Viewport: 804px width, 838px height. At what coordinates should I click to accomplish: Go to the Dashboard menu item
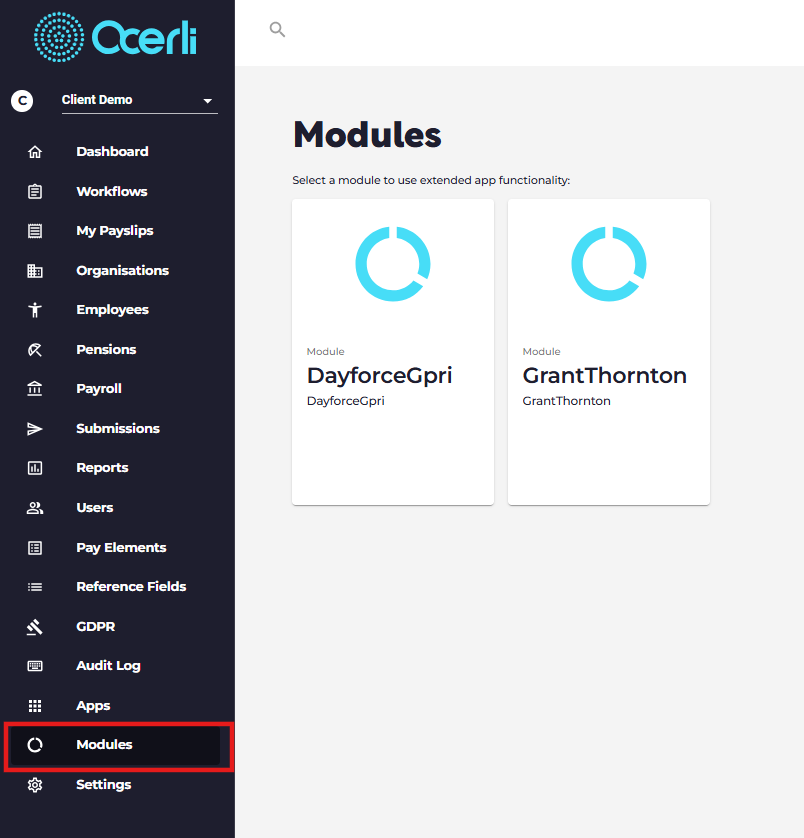(x=112, y=152)
